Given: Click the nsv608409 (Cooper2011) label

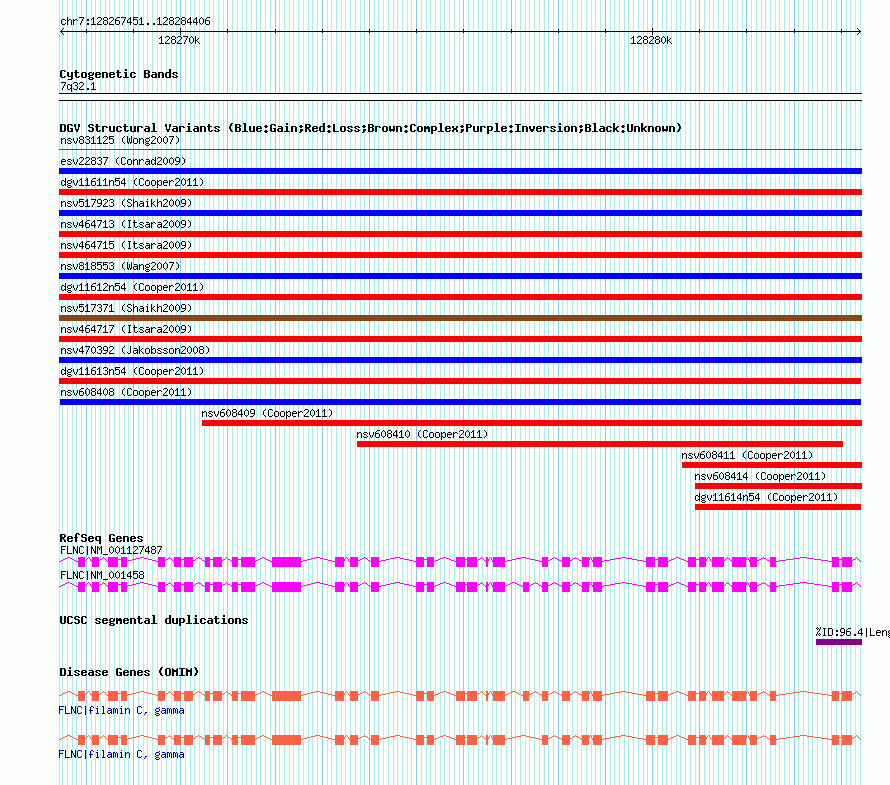Looking at the screenshot, I should click(267, 413).
